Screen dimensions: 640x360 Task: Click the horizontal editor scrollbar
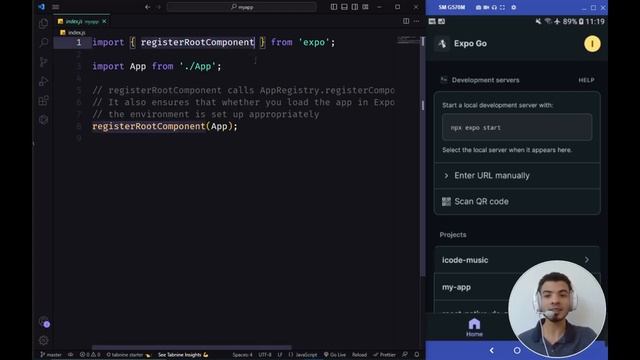191,348
